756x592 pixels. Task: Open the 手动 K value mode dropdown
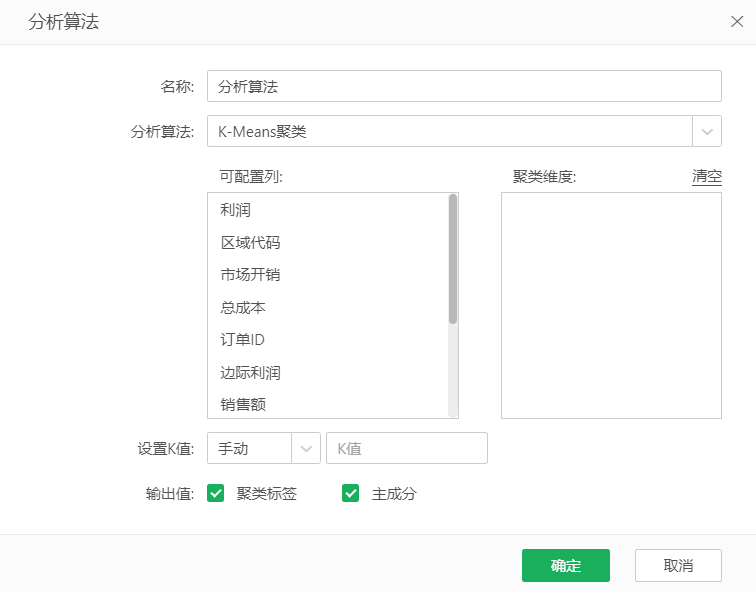[x=263, y=449]
